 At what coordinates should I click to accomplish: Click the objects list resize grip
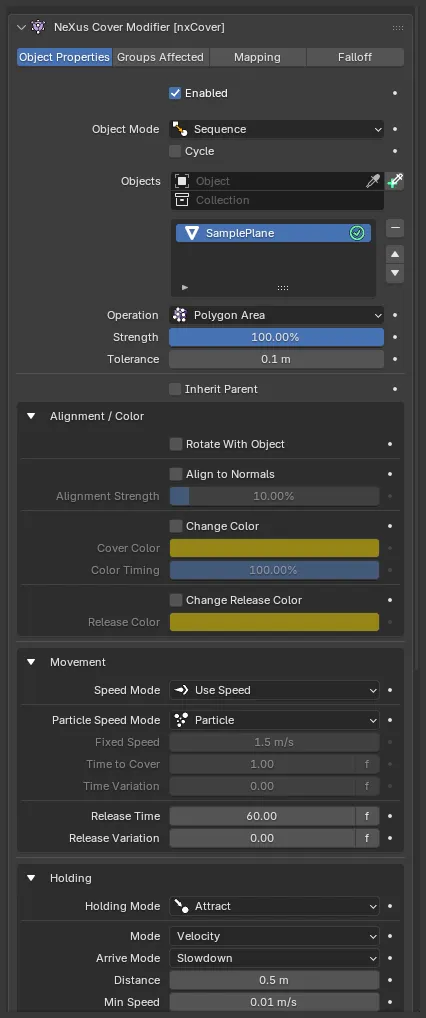282,288
